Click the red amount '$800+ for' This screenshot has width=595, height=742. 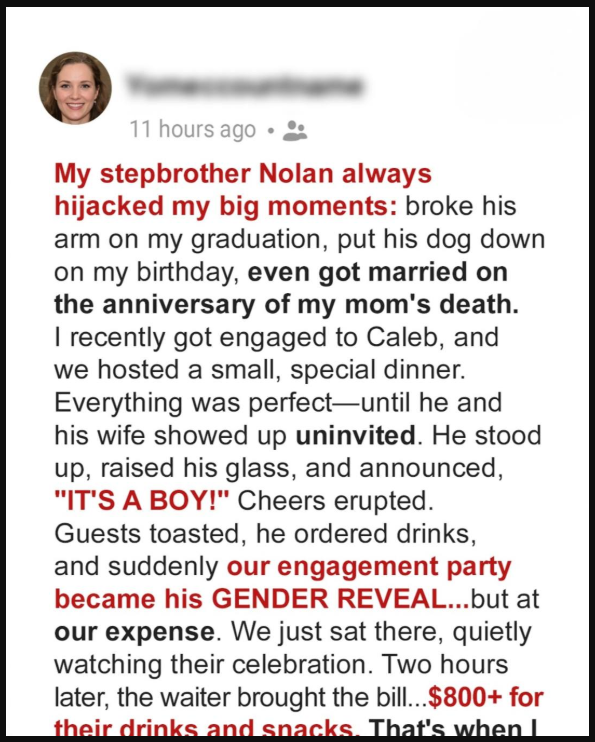pyautogui.click(x=486, y=697)
